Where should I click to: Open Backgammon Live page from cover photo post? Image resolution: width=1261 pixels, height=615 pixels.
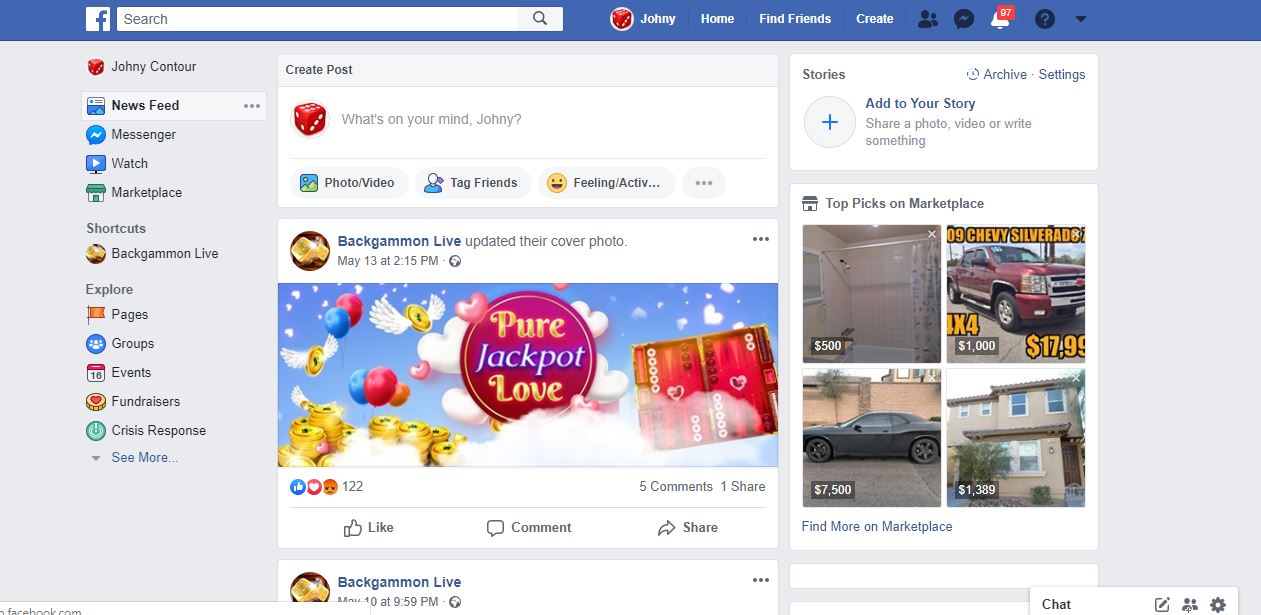(x=400, y=241)
